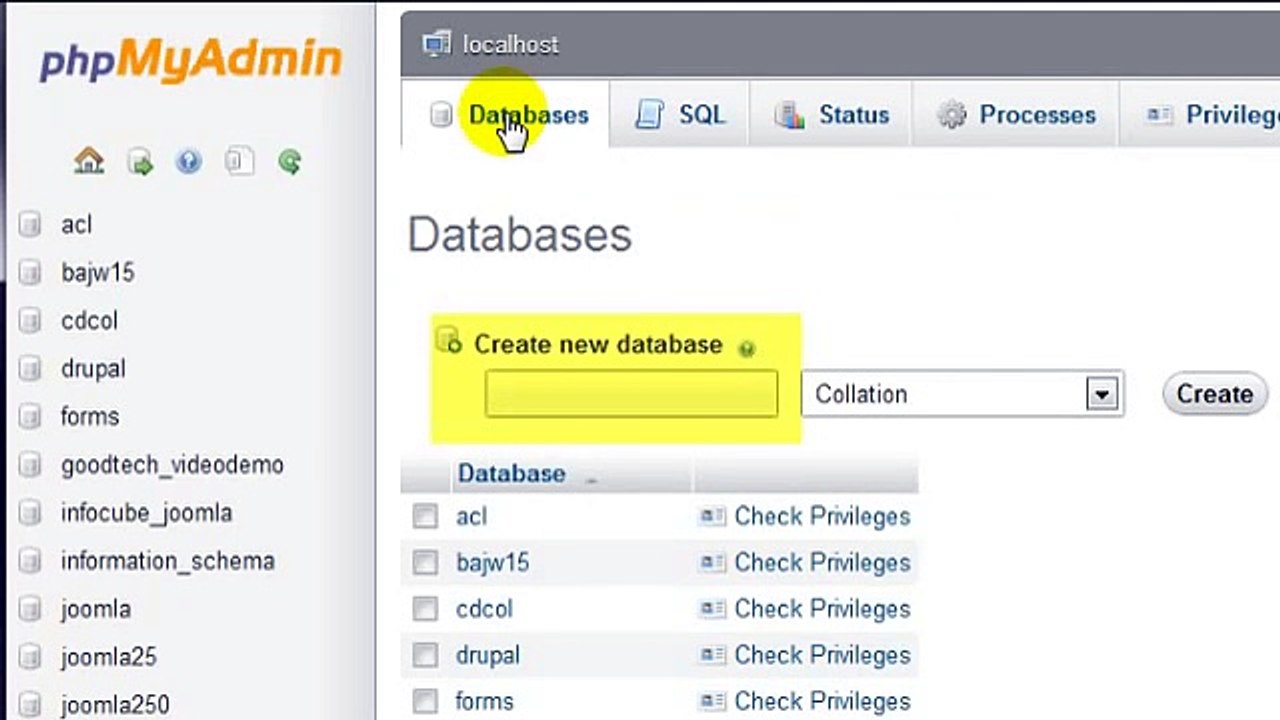
Task: Click the forms database icon in sidebar
Action: pyautogui.click(x=30, y=416)
